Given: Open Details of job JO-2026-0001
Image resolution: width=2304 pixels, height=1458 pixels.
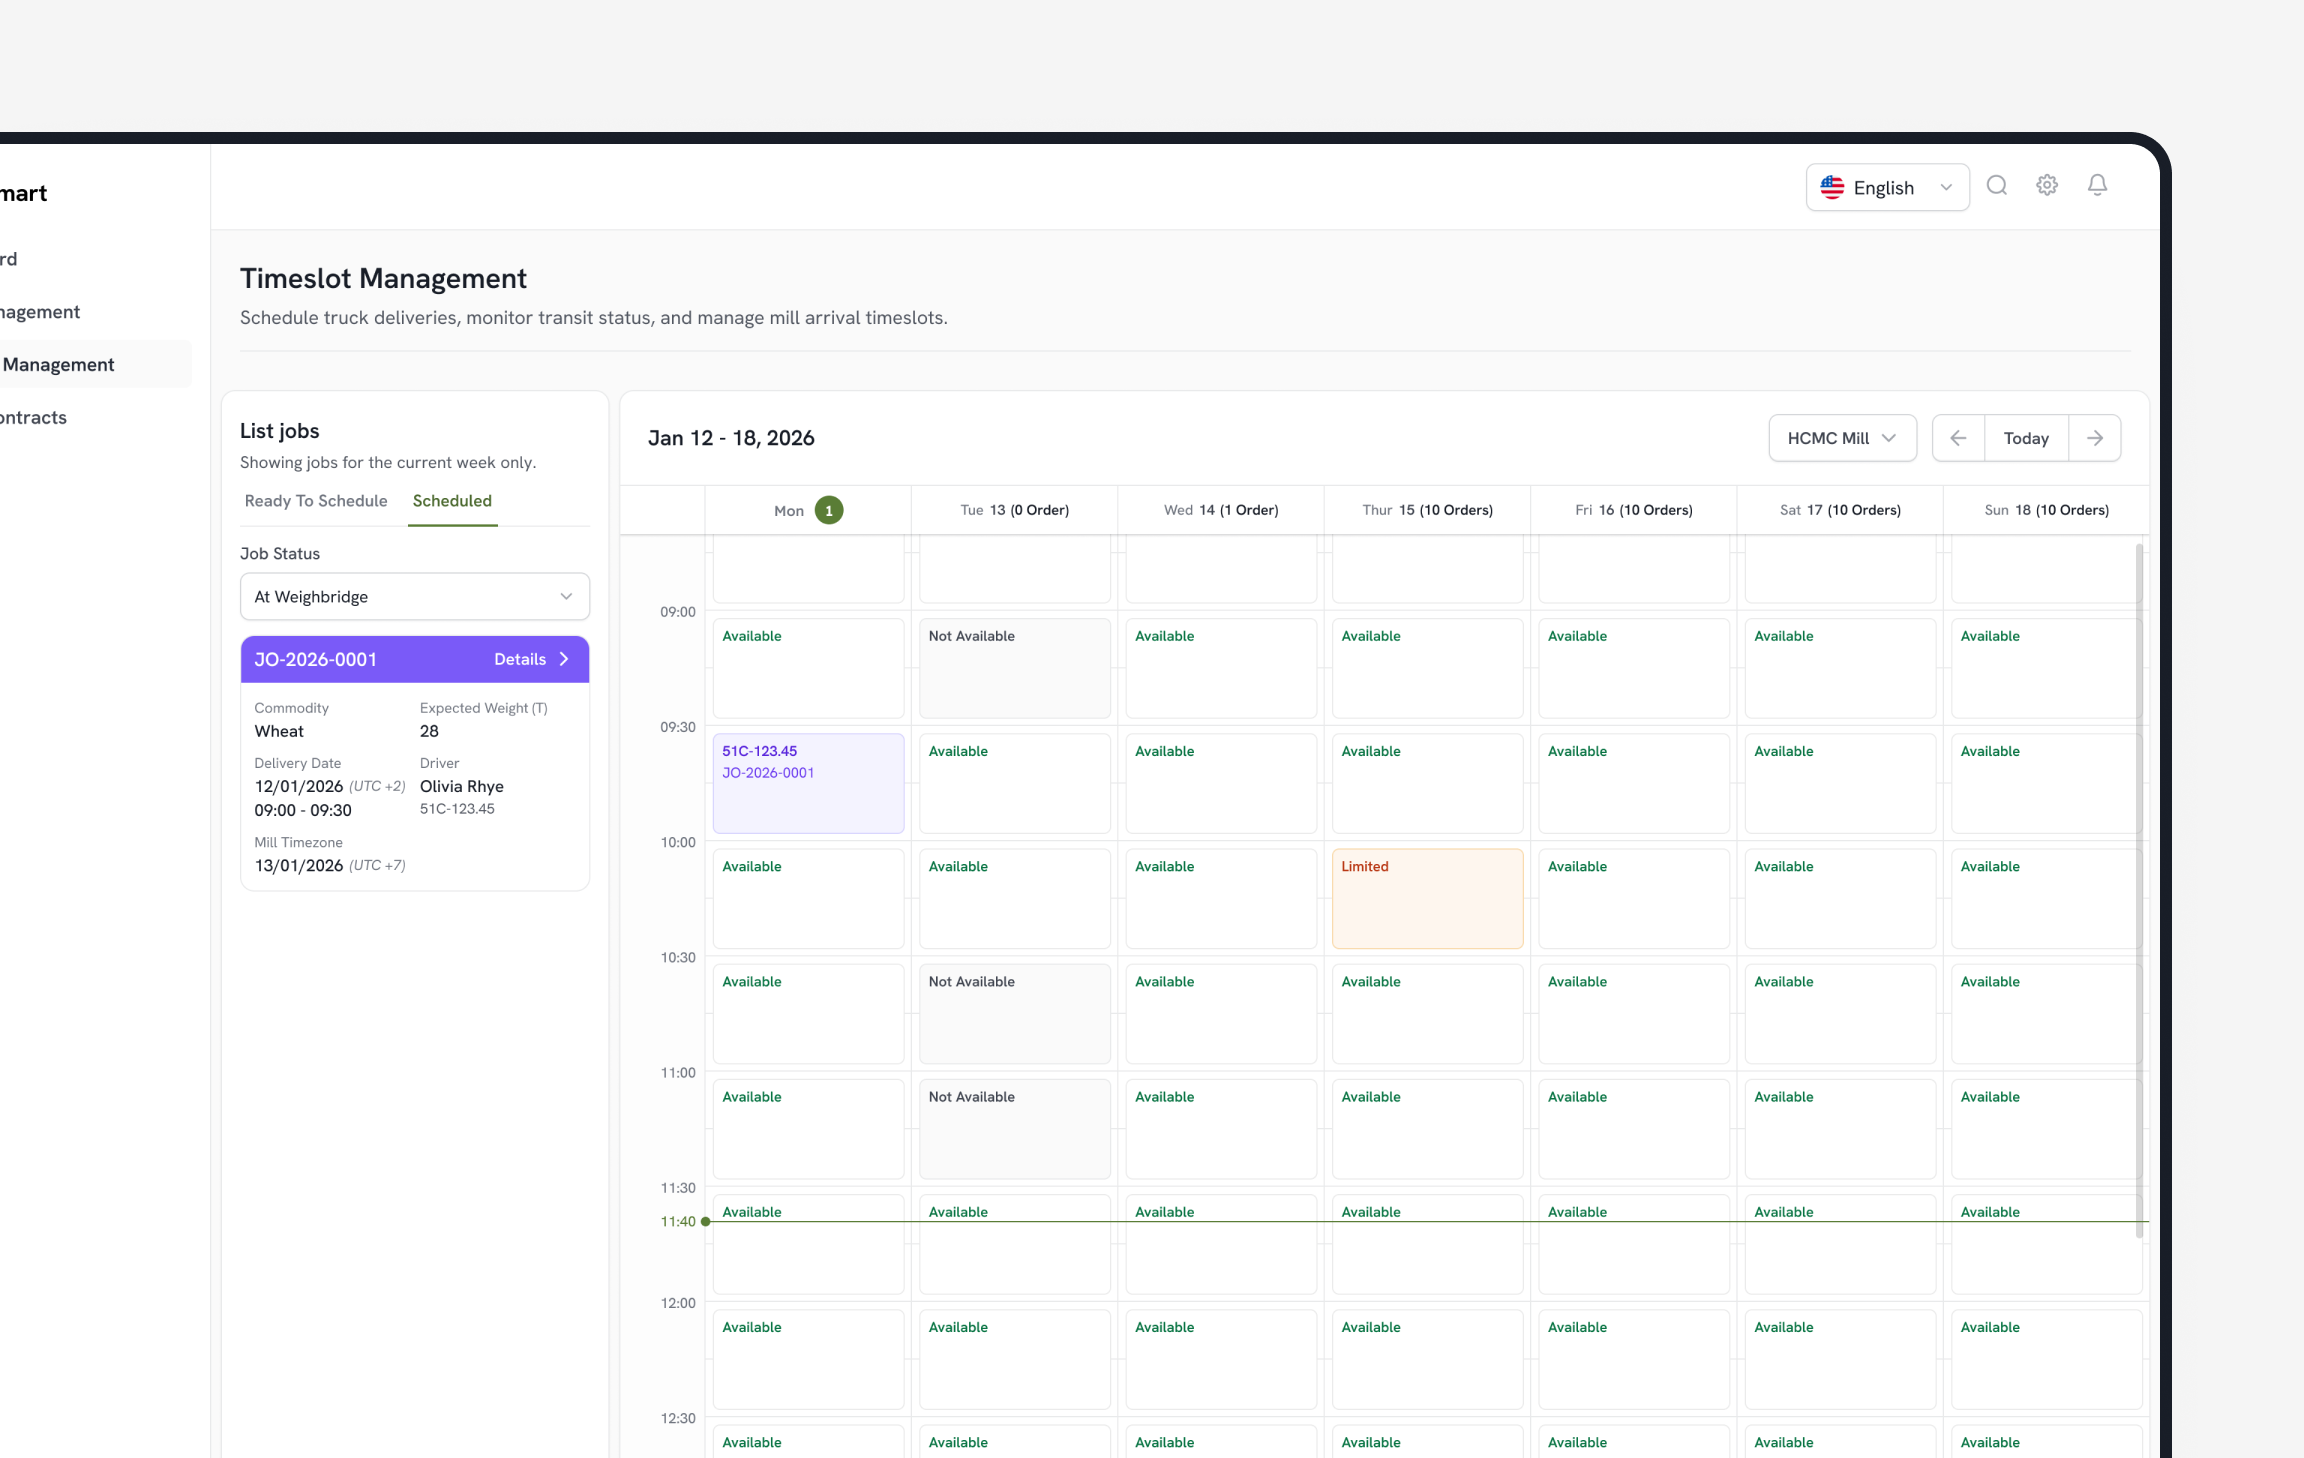Looking at the screenshot, I should [x=531, y=659].
